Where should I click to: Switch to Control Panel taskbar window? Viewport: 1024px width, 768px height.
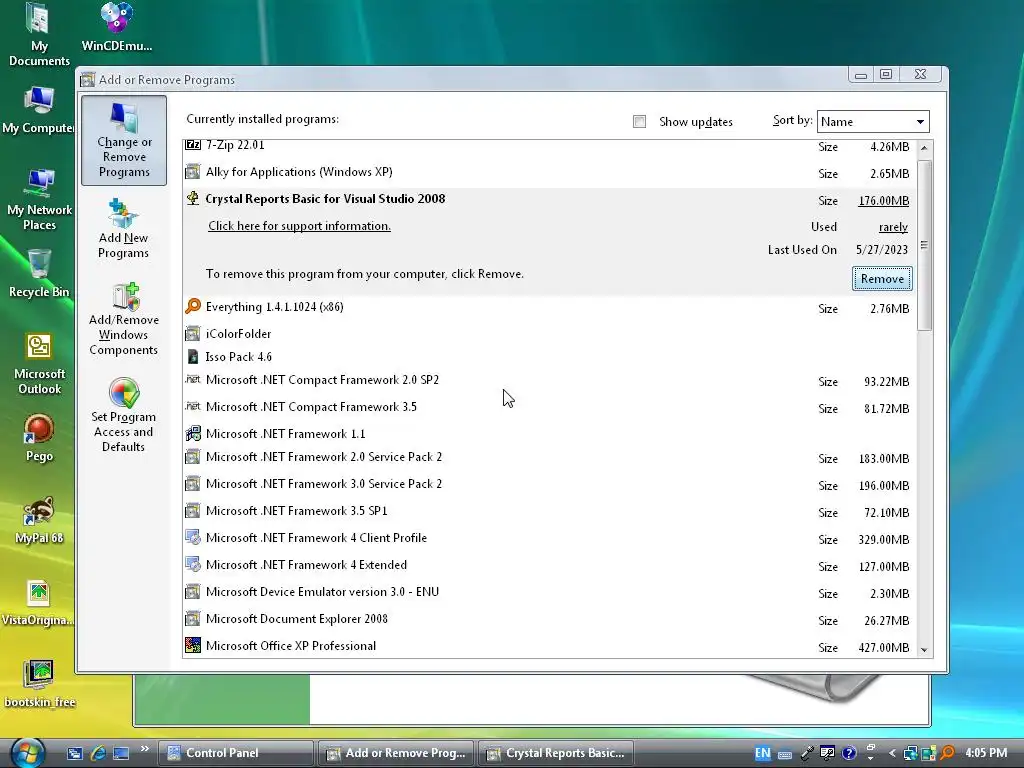coord(236,753)
